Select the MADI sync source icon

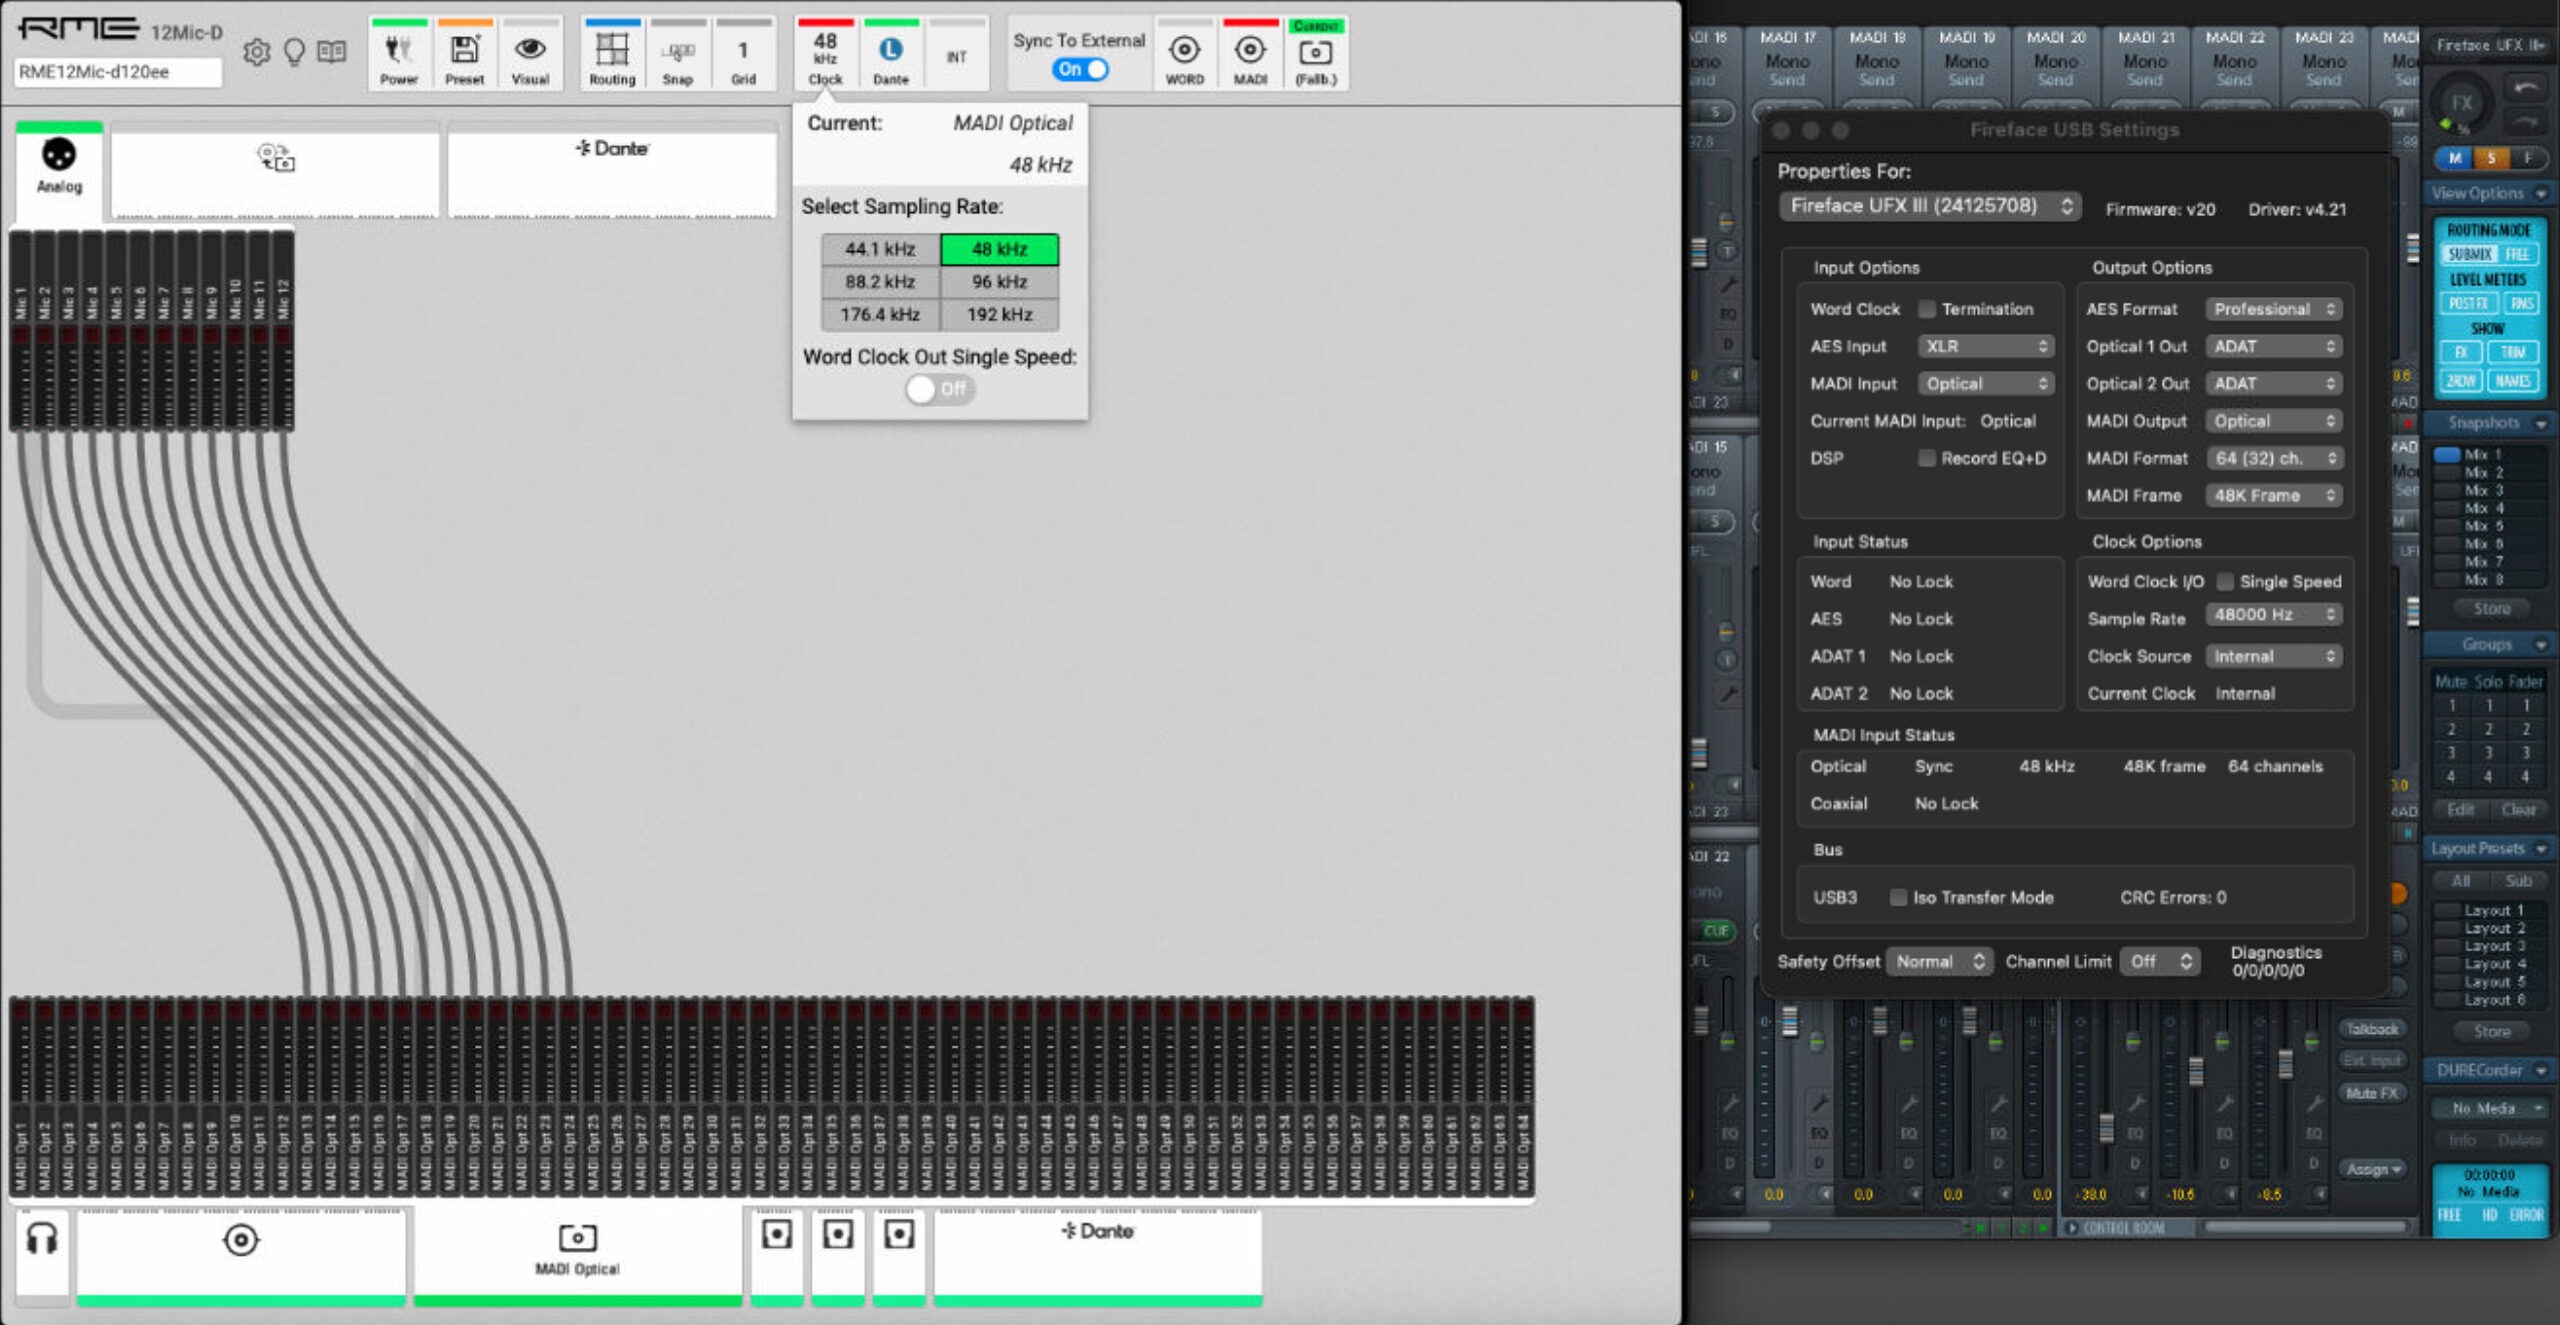1250,55
